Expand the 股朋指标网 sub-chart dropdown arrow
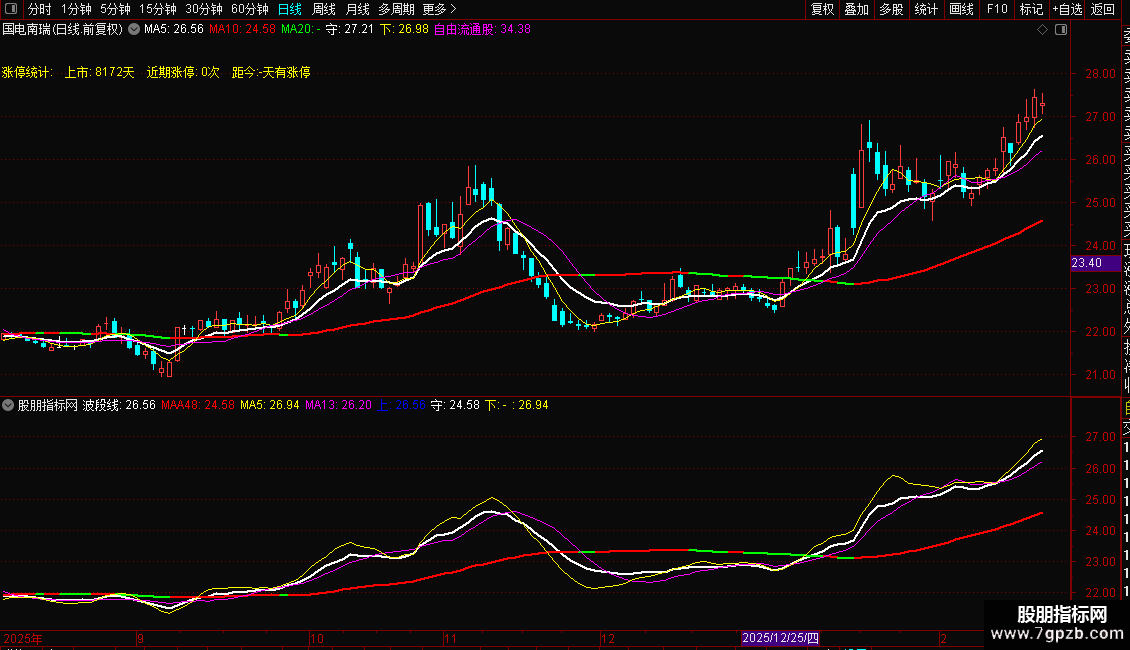 [9, 405]
